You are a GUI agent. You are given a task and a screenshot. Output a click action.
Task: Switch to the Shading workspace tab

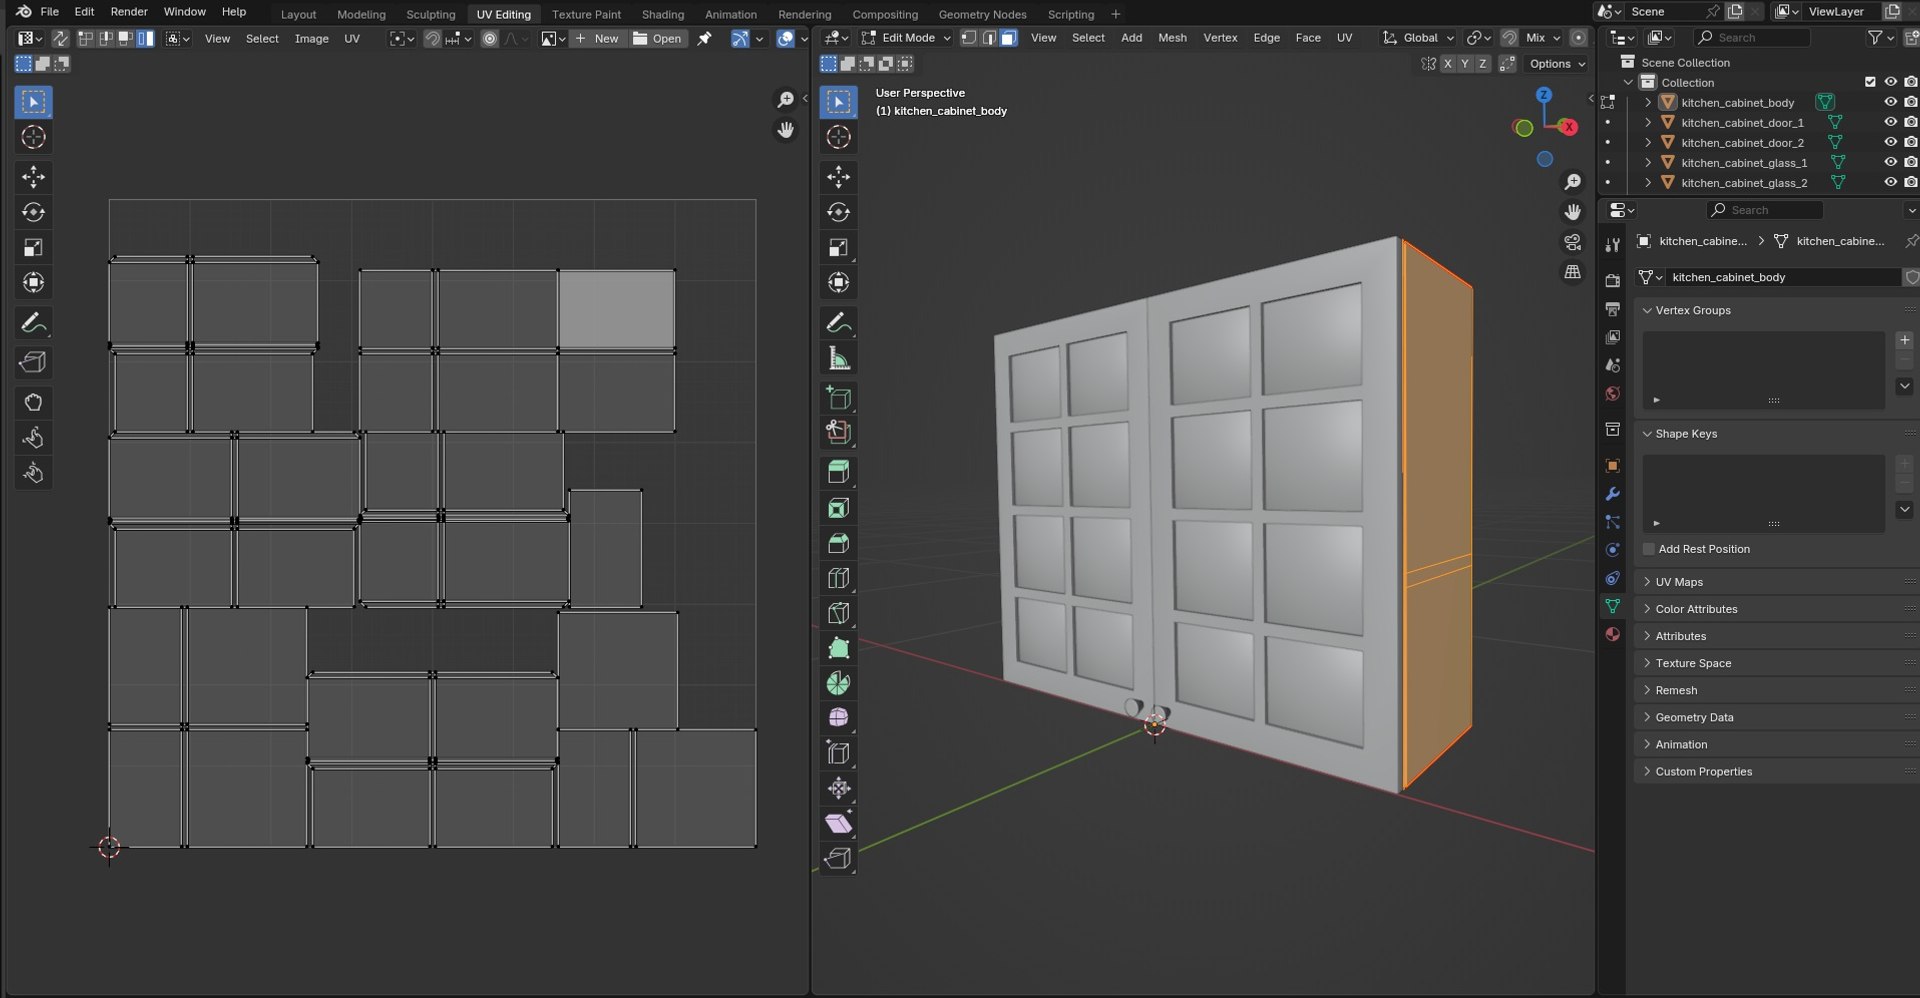tap(662, 14)
